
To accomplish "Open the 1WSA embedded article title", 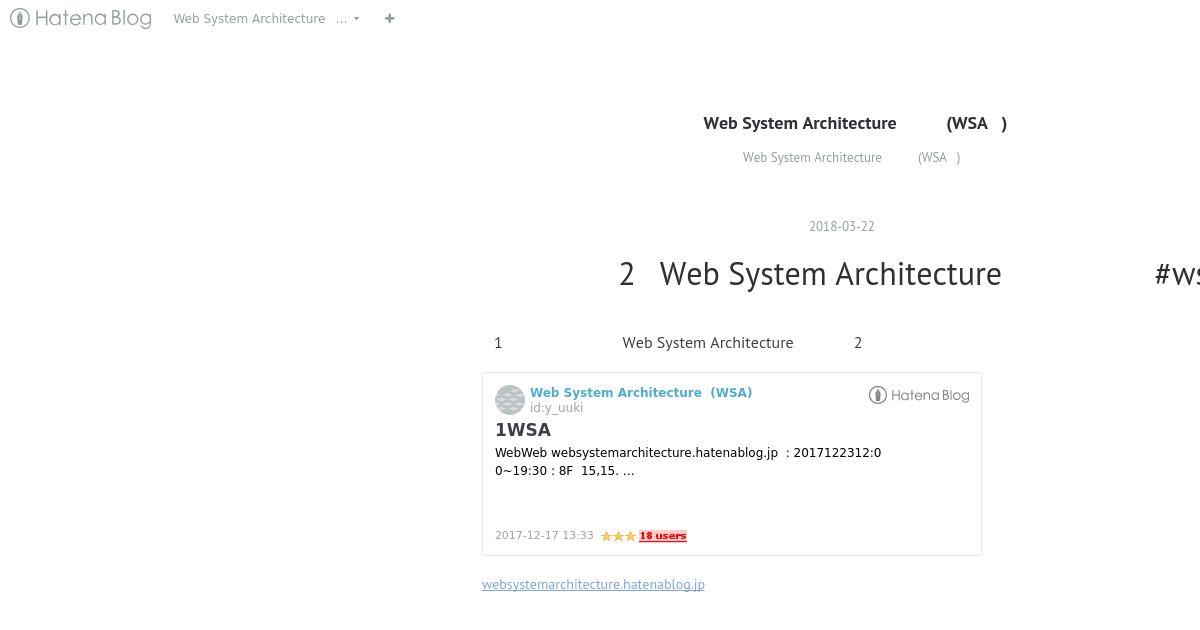I will (x=523, y=430).
